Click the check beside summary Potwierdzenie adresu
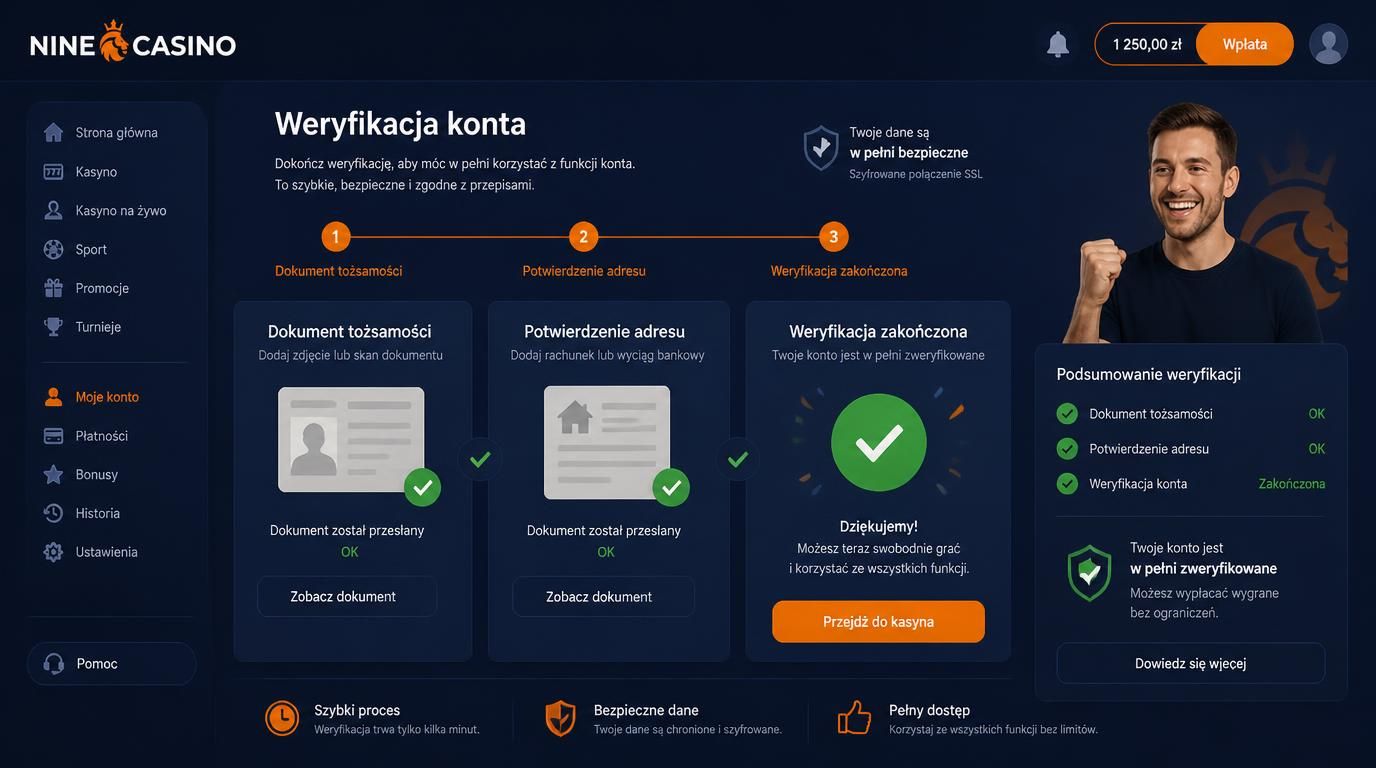Image resolution: width=1376 pixels, height=768 pixels. (1067, 448)
